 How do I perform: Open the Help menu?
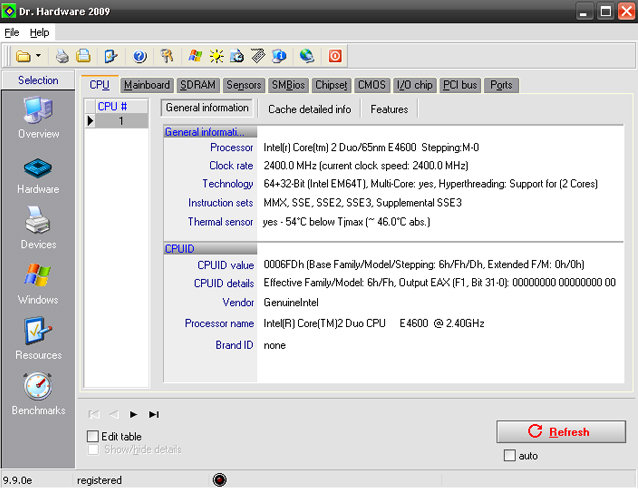[39, 33]
